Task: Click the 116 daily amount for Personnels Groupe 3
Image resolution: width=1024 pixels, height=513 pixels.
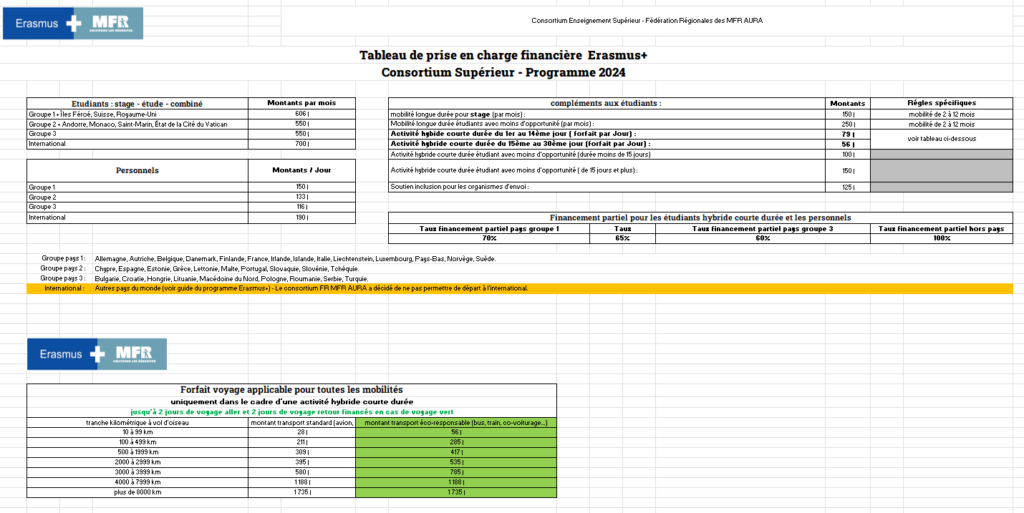Action: (302, 207)
